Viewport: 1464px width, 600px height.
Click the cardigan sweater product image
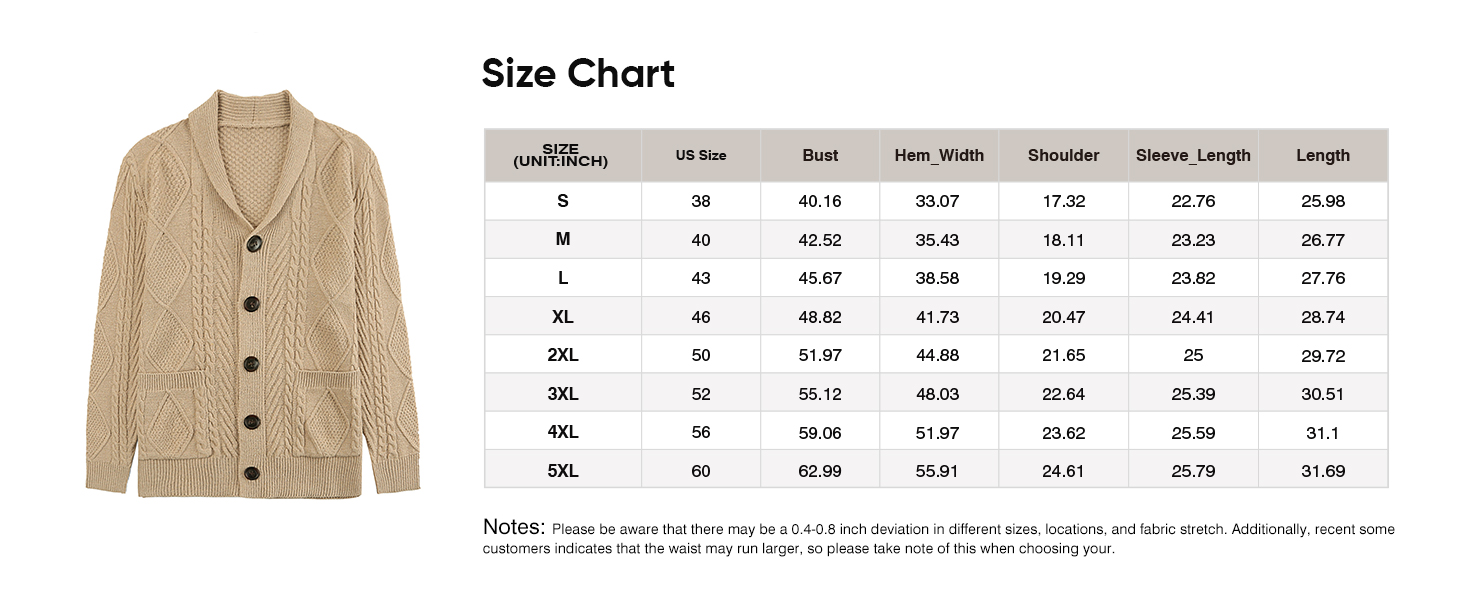tap(253, 295)
